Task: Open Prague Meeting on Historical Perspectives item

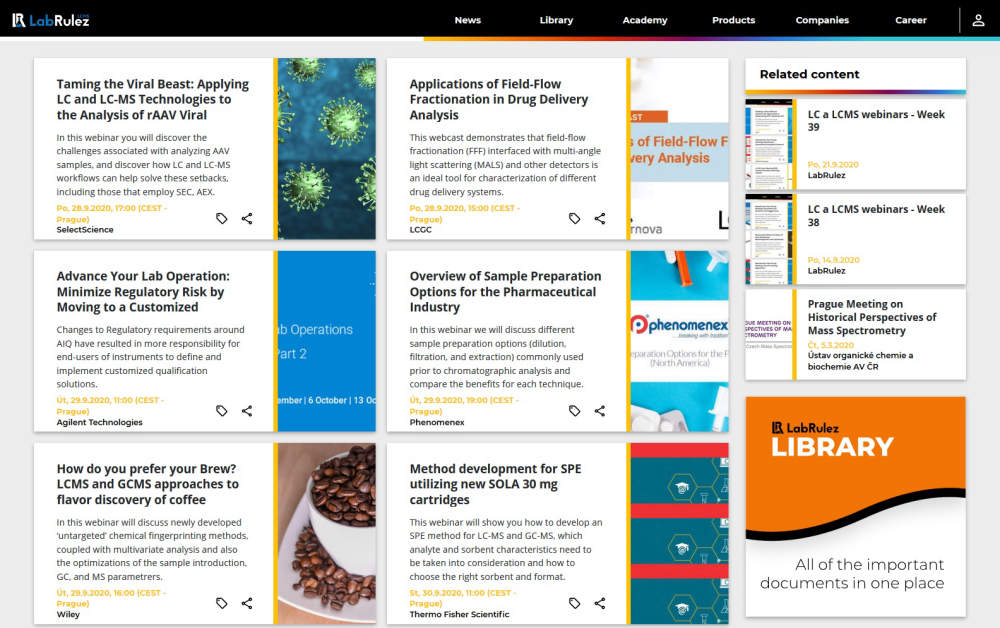Action: 872,318
